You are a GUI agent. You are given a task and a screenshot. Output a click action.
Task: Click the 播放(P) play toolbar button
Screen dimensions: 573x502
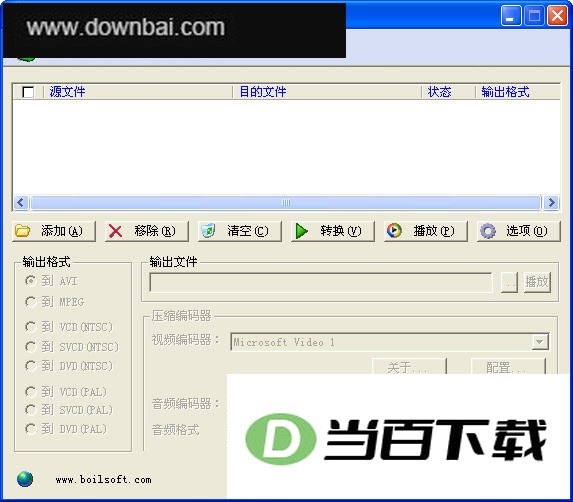[x=426, y=231]
